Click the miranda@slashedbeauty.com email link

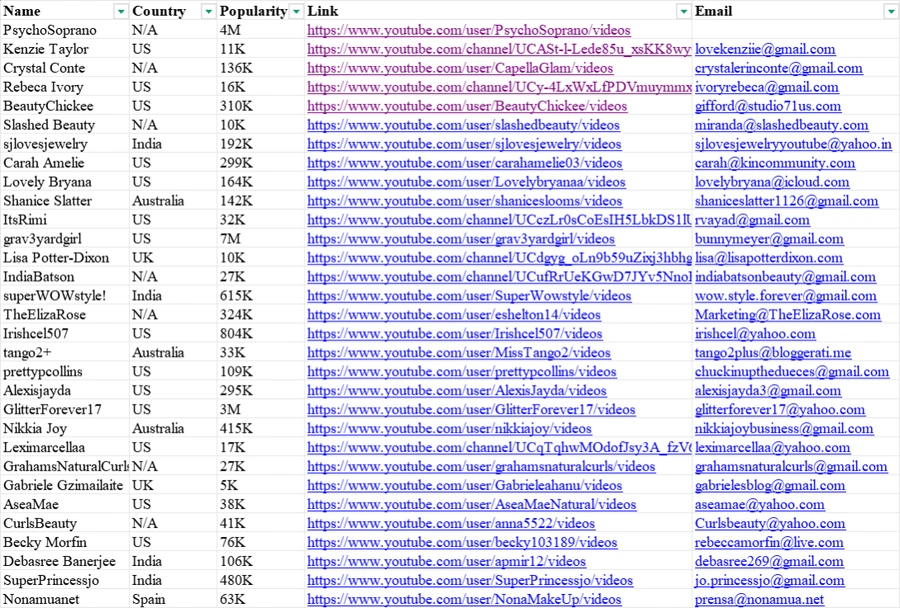(x=781, y=125)
